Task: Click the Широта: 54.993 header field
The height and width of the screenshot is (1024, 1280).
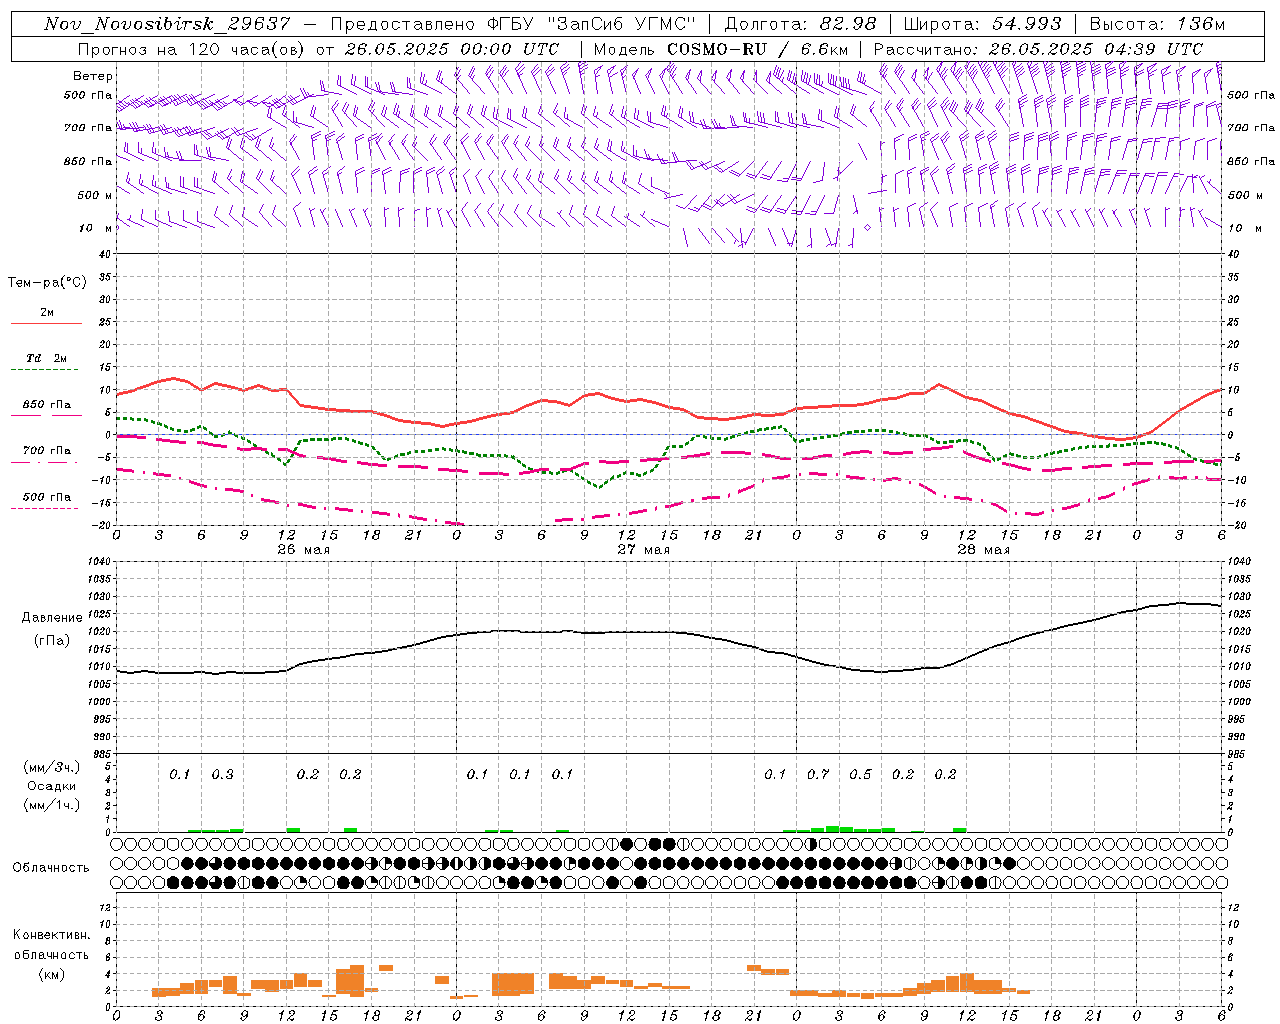Action: [x=984, y=24]
